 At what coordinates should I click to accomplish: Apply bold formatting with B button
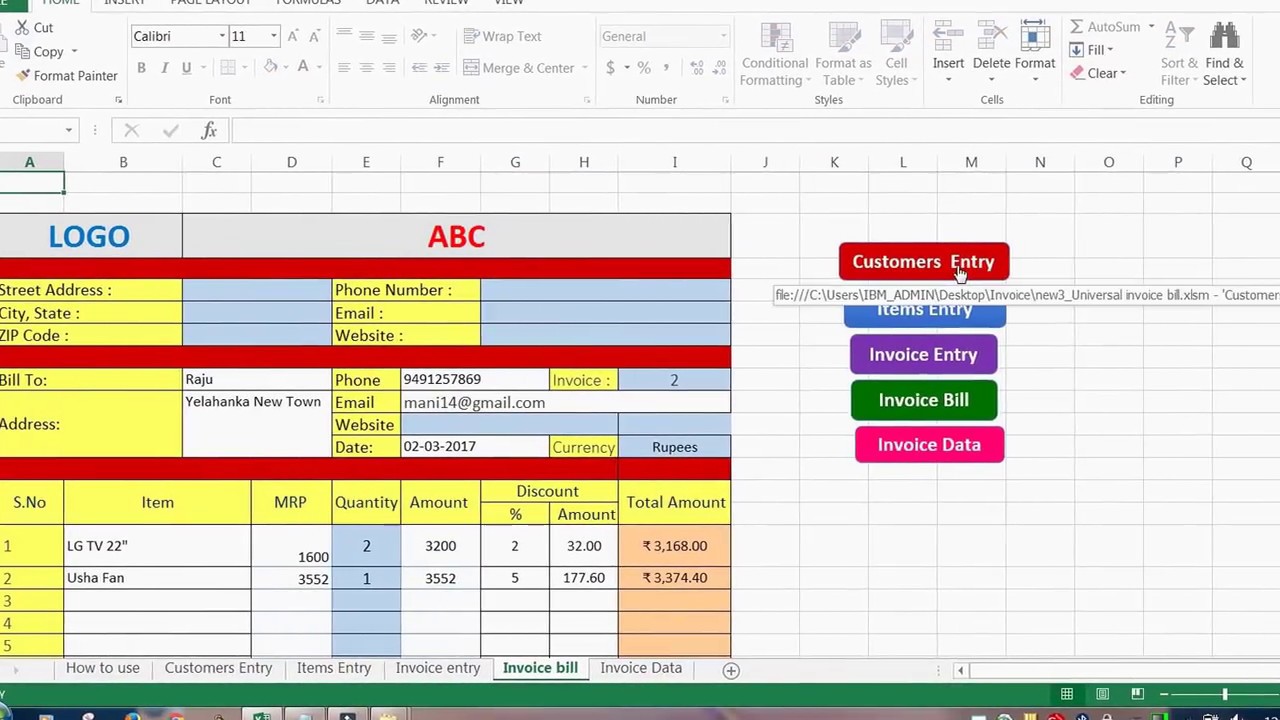pyautogui.click(x=141, y=68)
